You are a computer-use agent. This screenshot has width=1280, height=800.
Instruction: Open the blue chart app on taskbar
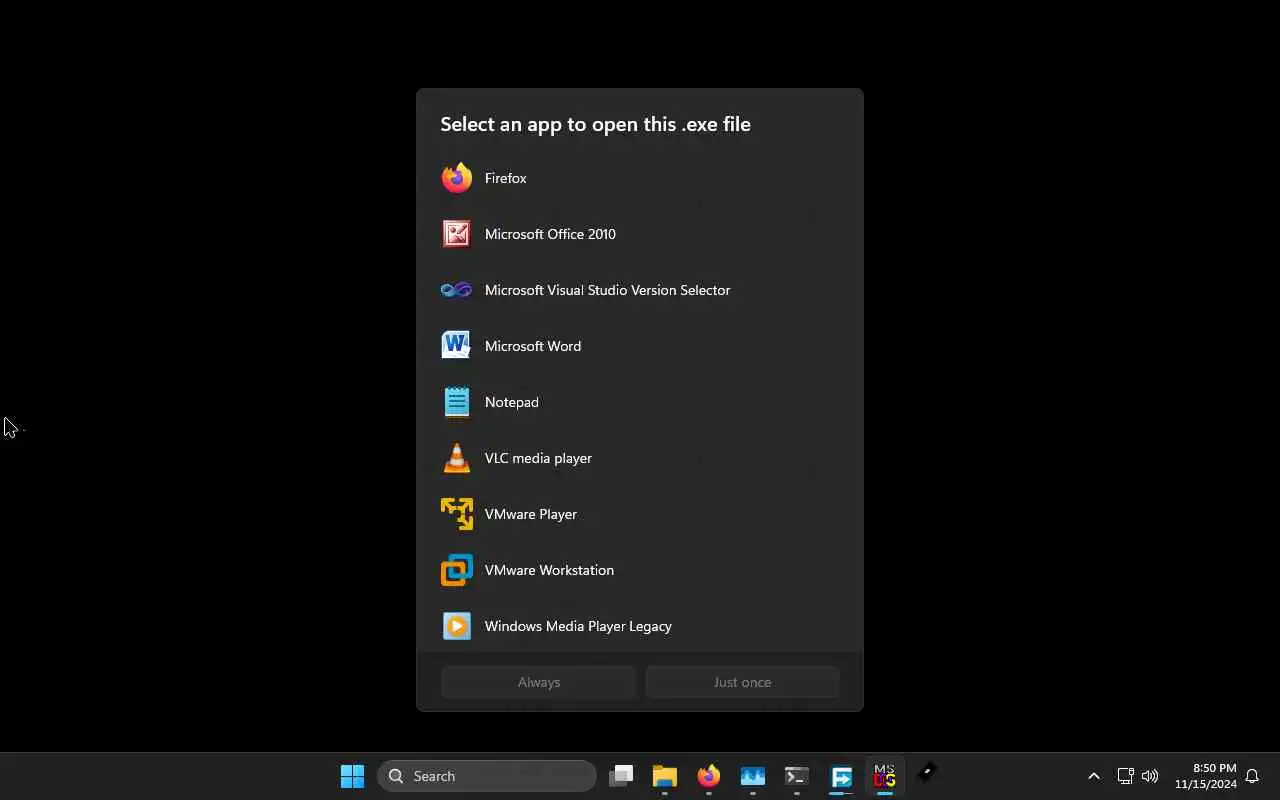click(753, 776)
